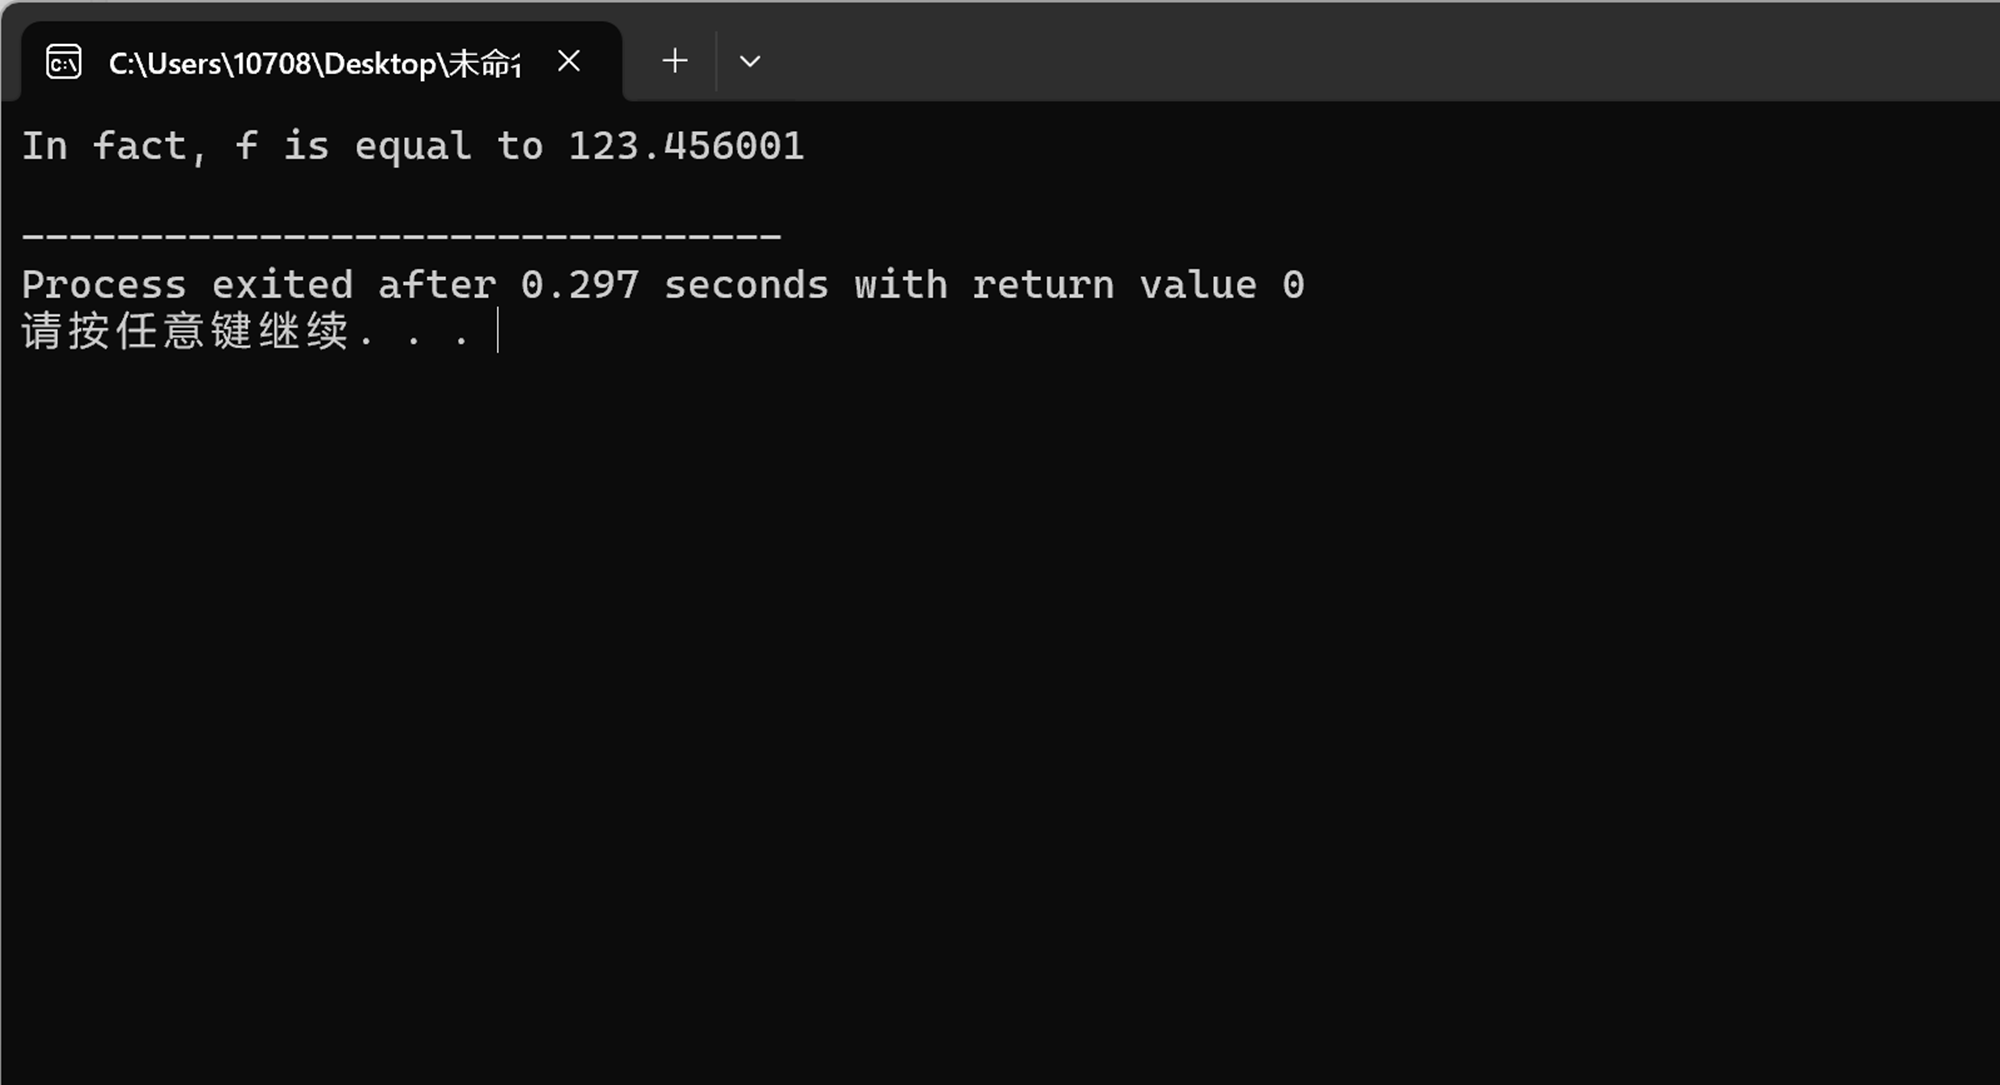This screenshot has width=2000, height=1085.
Task: Click the return value 0 digit
Action: (1293, 285)
